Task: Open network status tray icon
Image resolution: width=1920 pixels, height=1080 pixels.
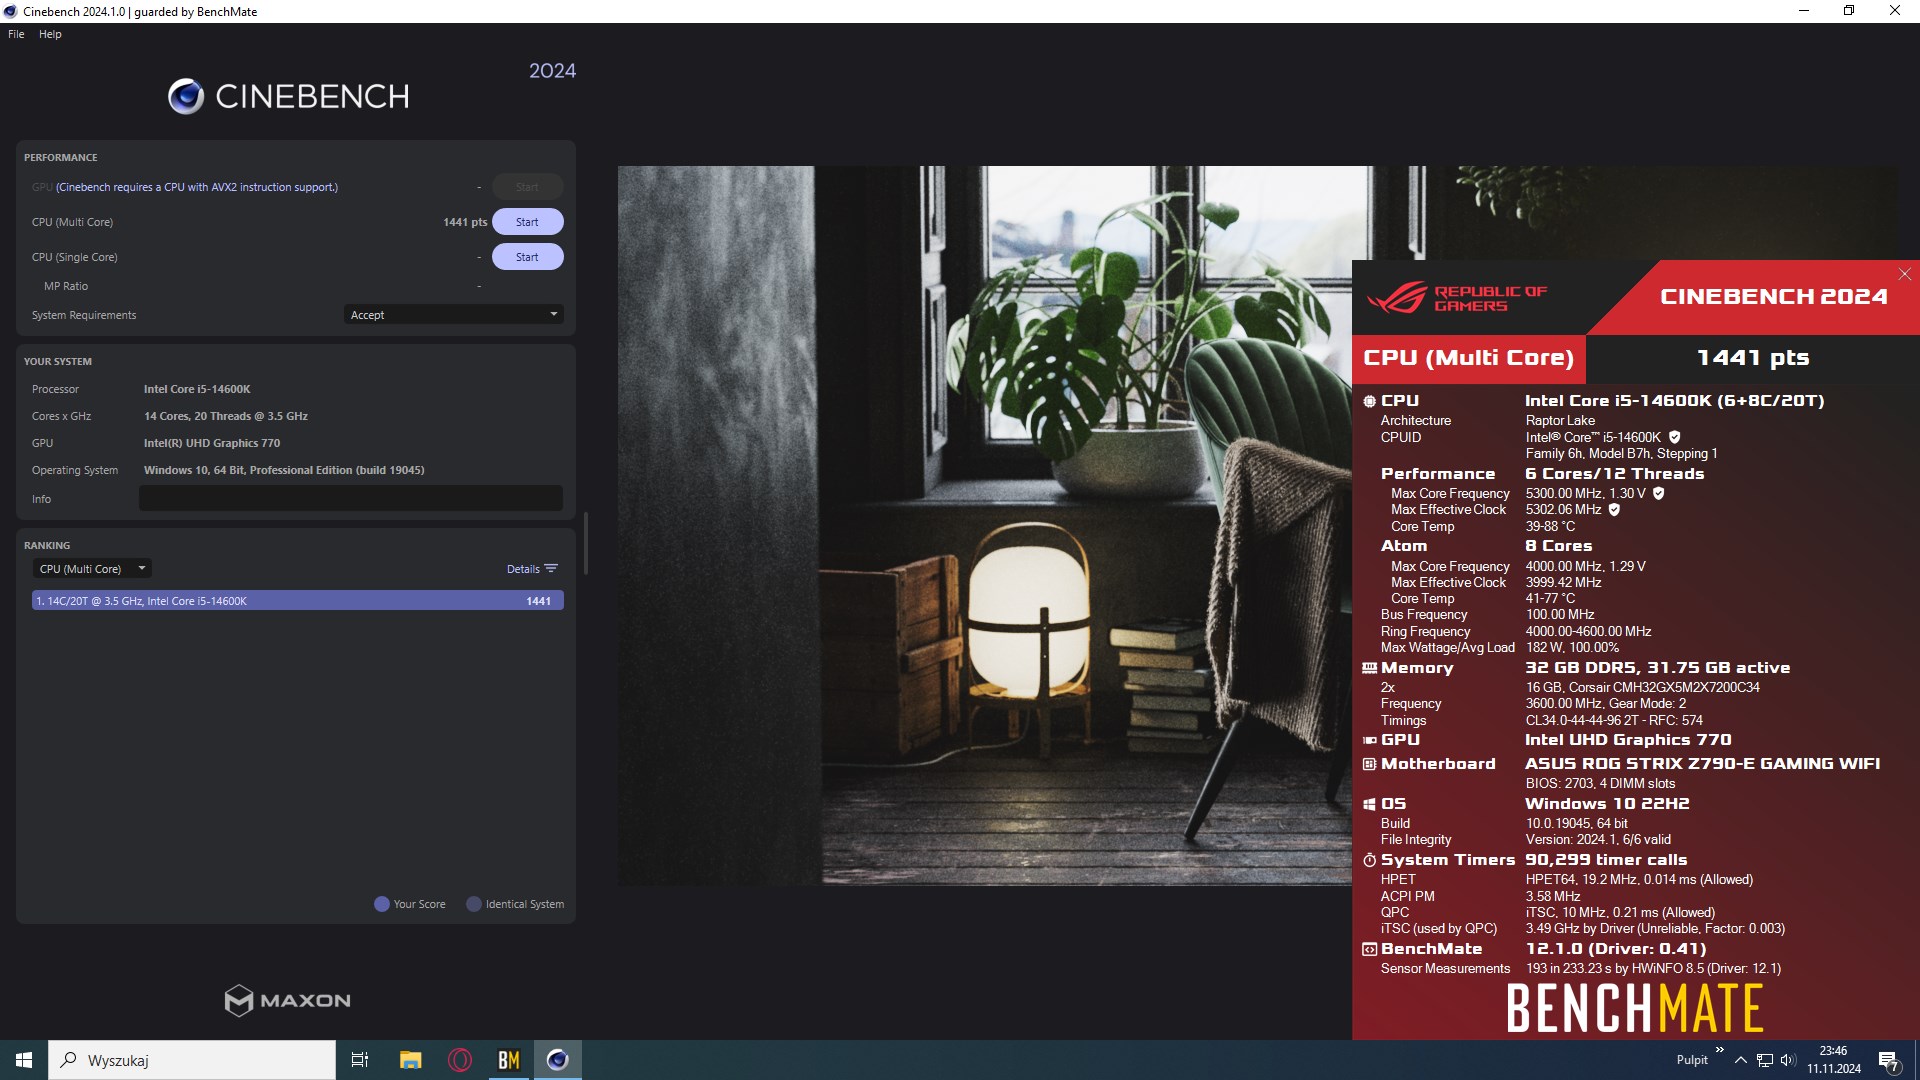Action: point(1765,1060)
